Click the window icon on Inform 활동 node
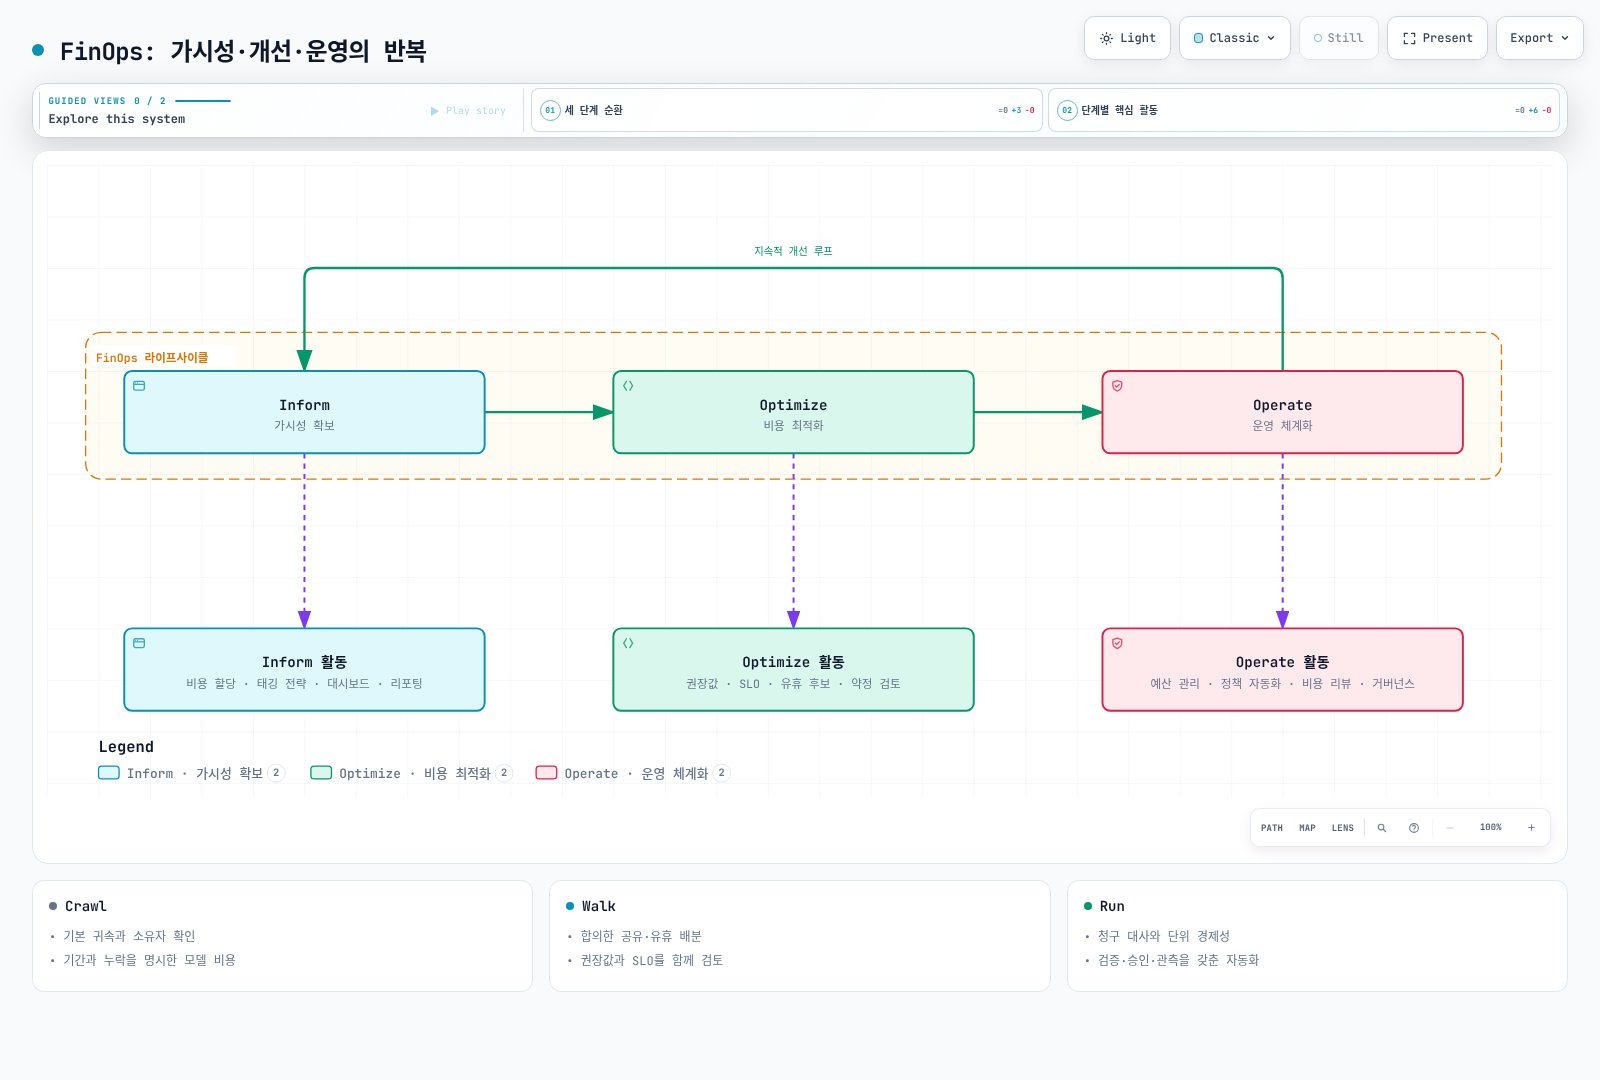Image resolution: width=1600 pixels, height=1080 pixels. point(139,643)
